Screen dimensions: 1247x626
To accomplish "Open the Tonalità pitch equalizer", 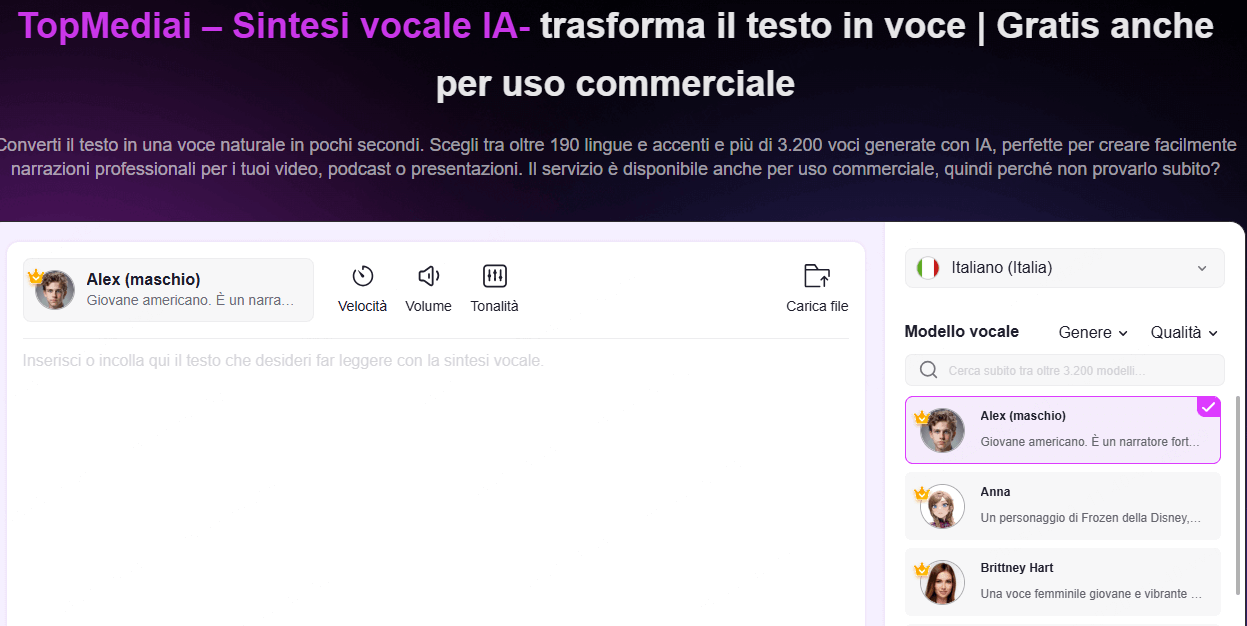I will pos(494,289).
